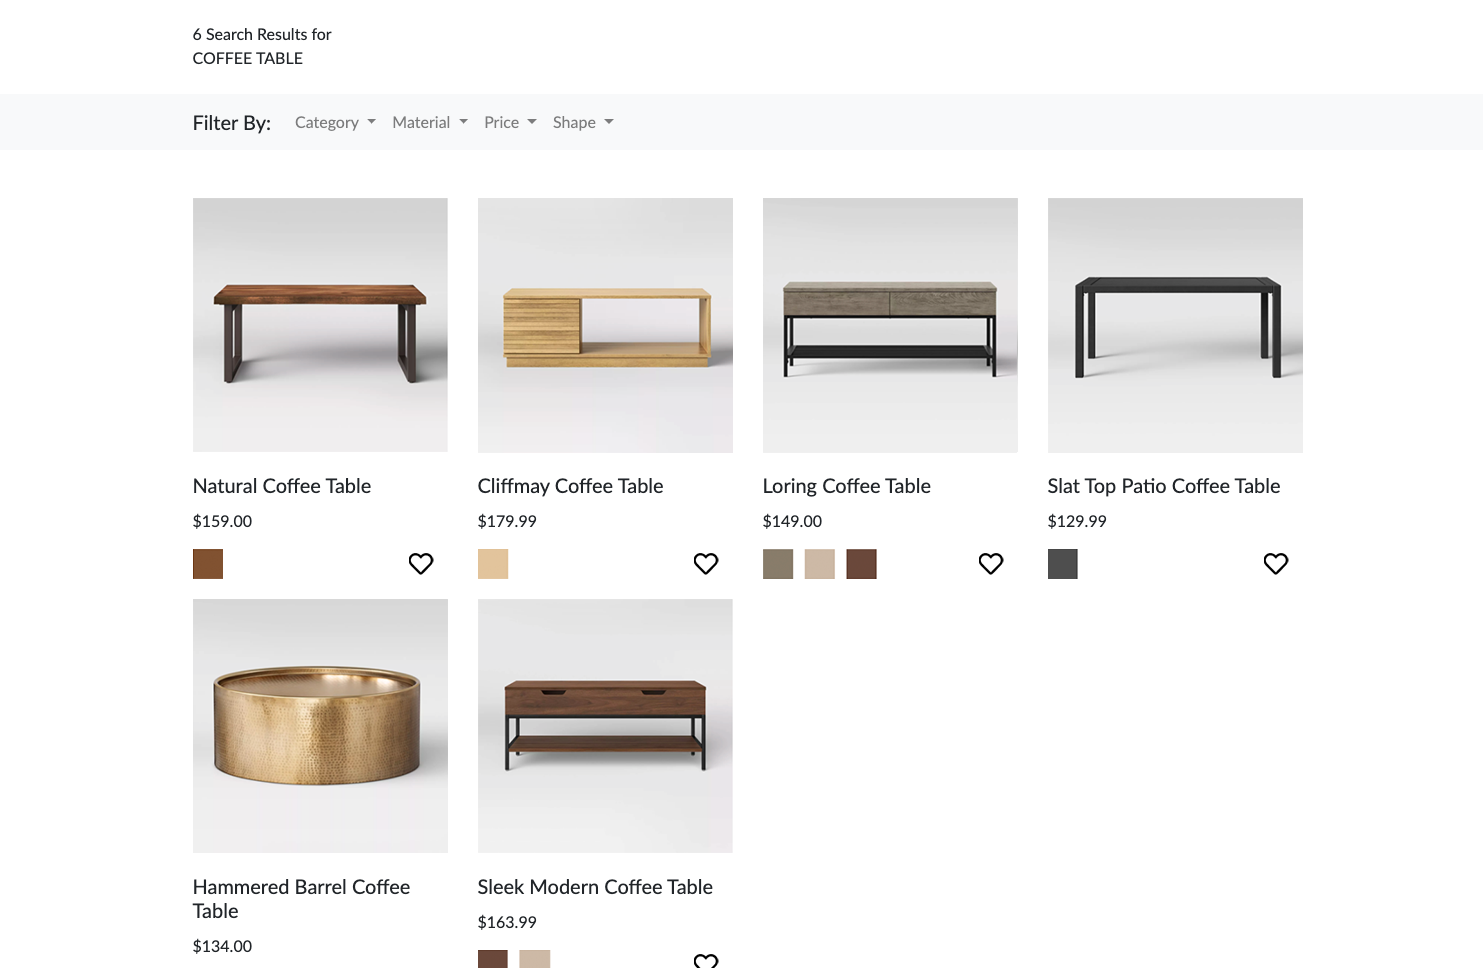This screenshot has width=1483, height=968.
Task: Expand the Material filter dropdown
Action: click(x=430, y=122)
